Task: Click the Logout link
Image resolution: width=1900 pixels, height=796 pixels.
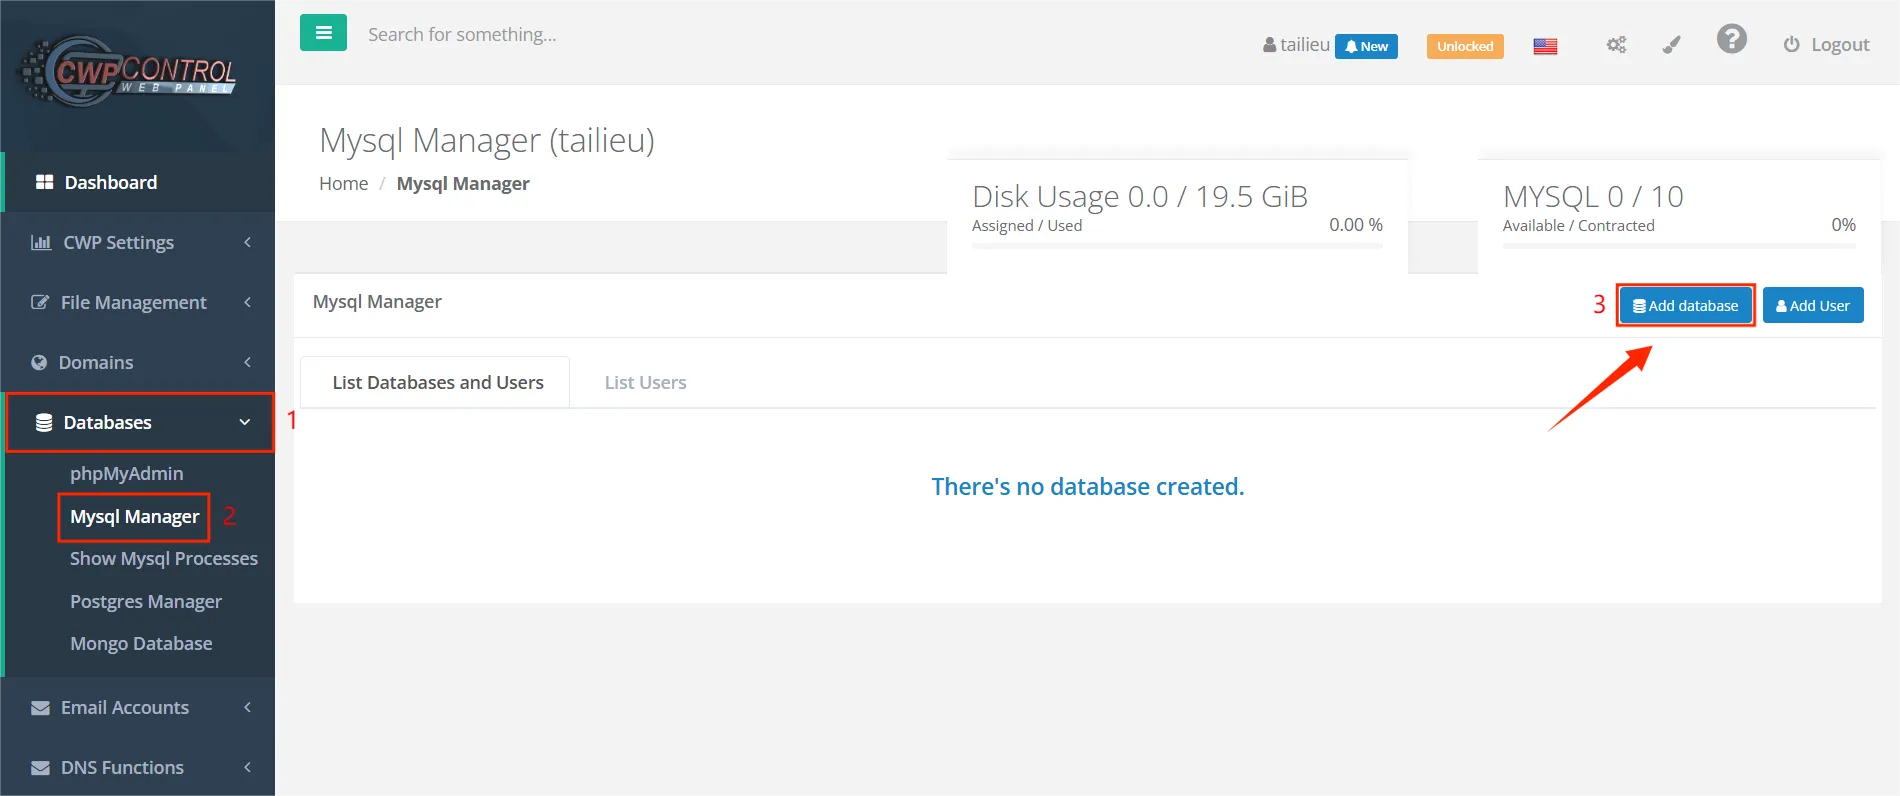Action: pos(1840,45)
